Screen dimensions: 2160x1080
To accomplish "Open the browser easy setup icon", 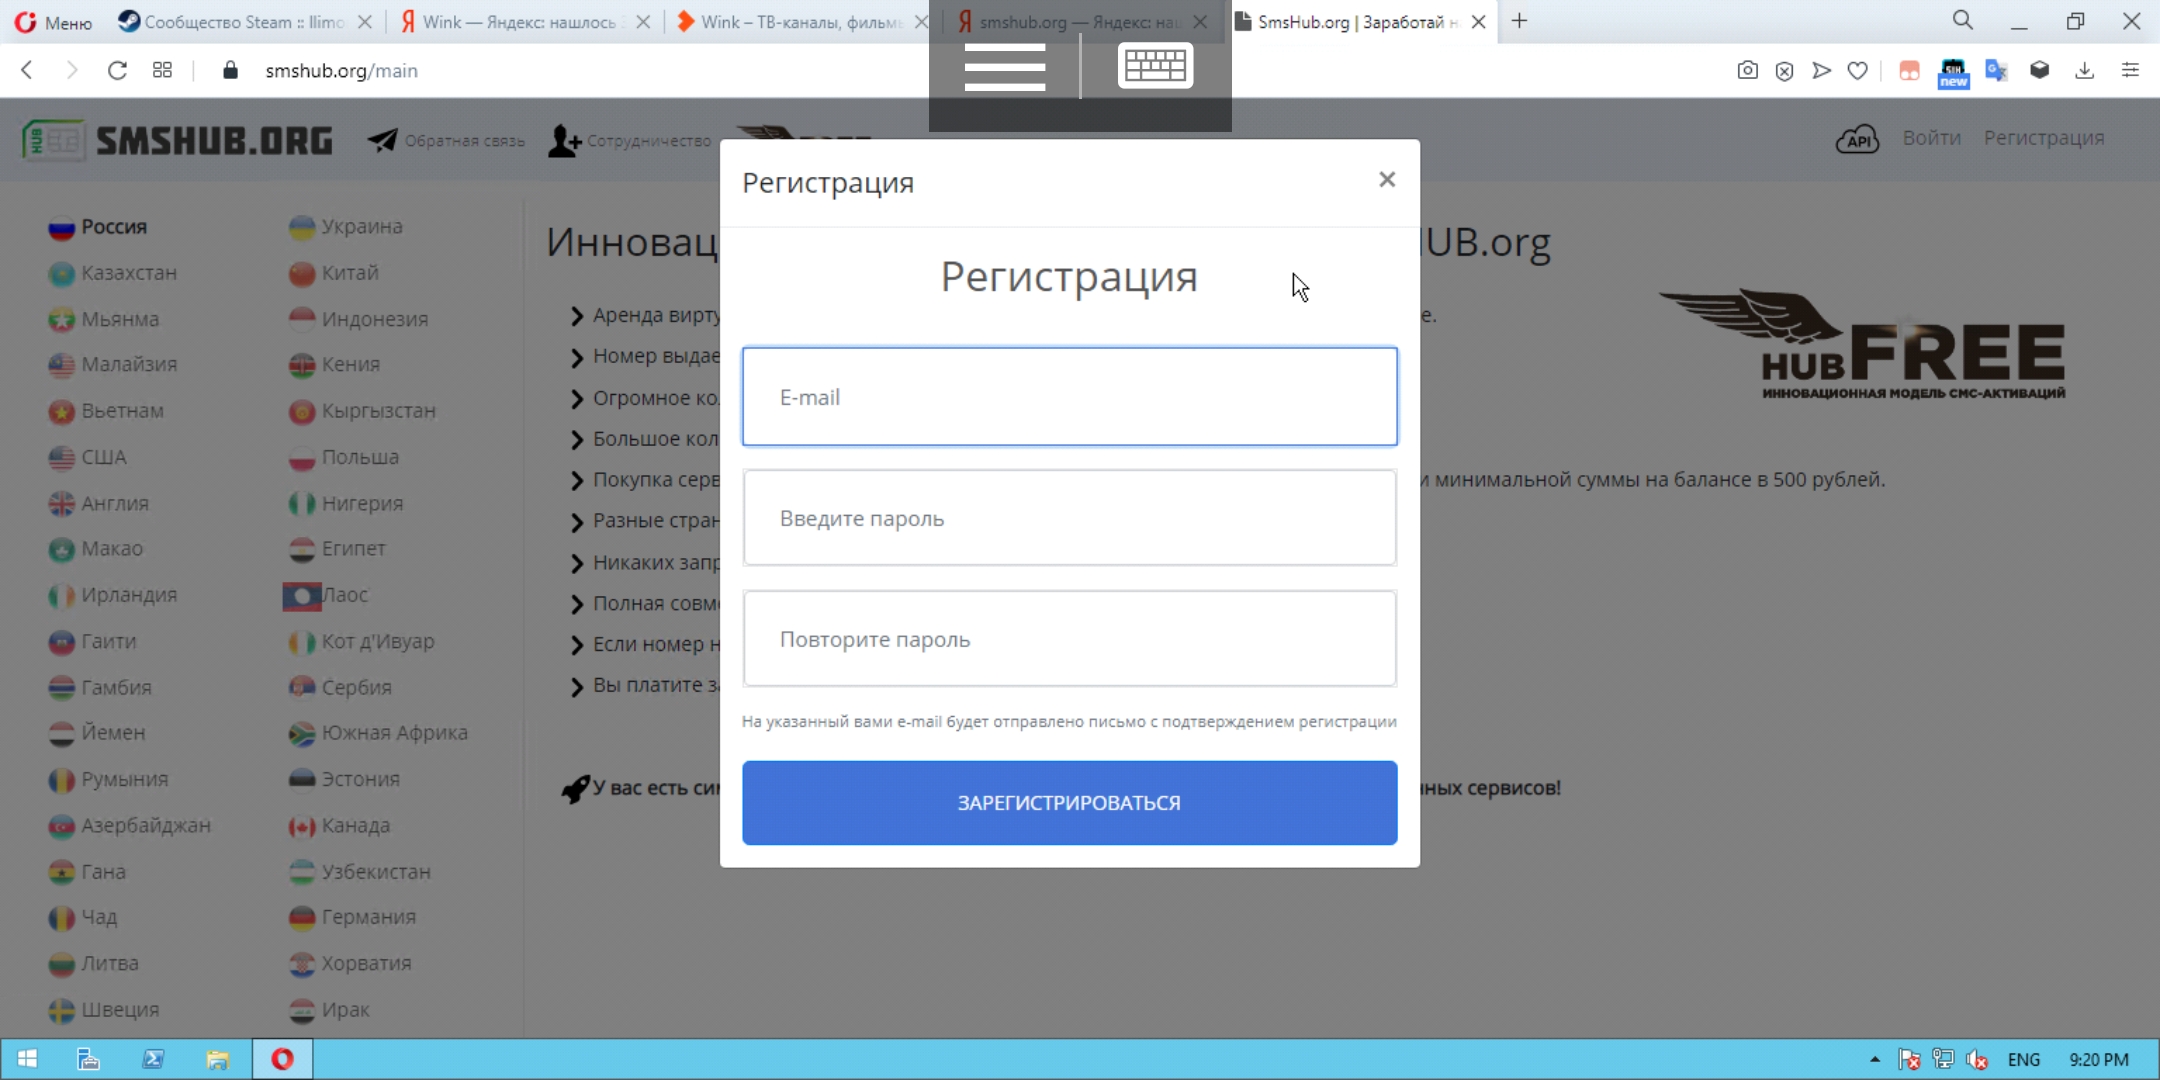I will point(2130,70).
